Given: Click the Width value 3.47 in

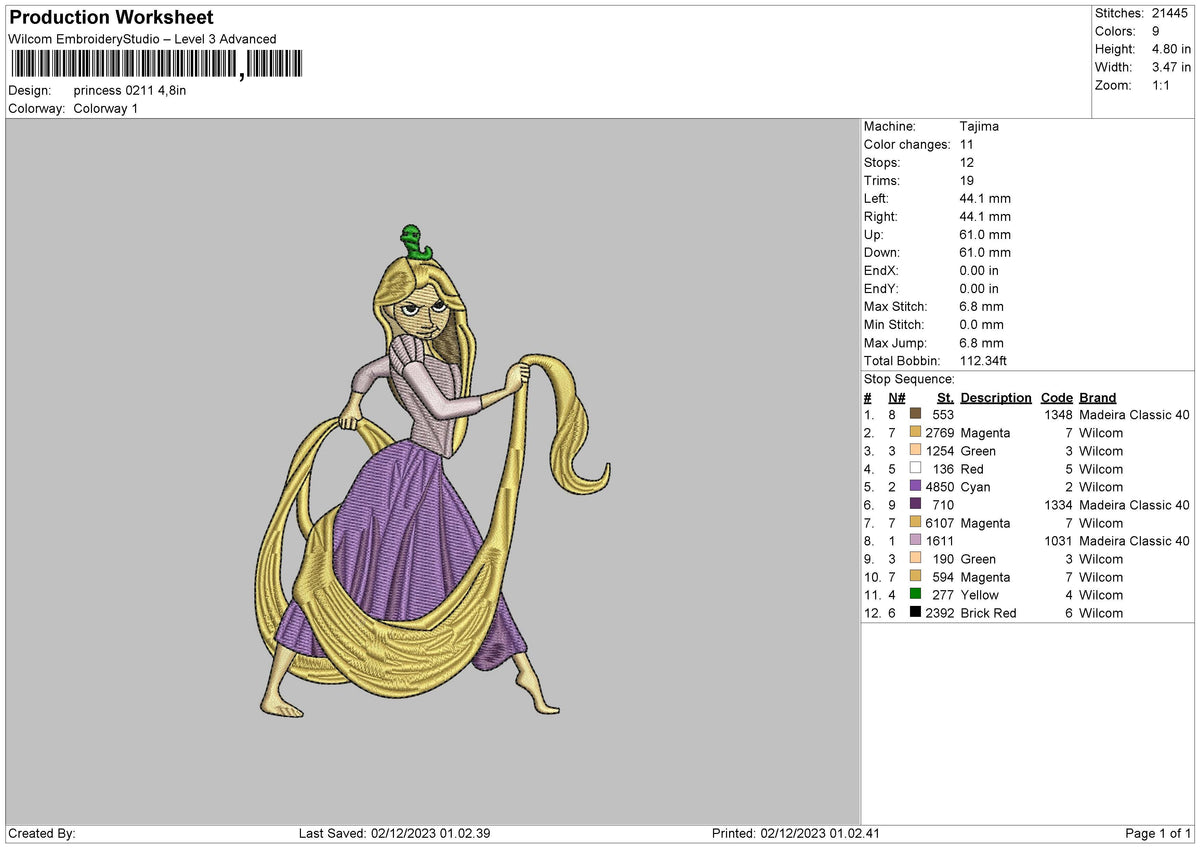Looking at the screenshot, I should pos(1171,67).
